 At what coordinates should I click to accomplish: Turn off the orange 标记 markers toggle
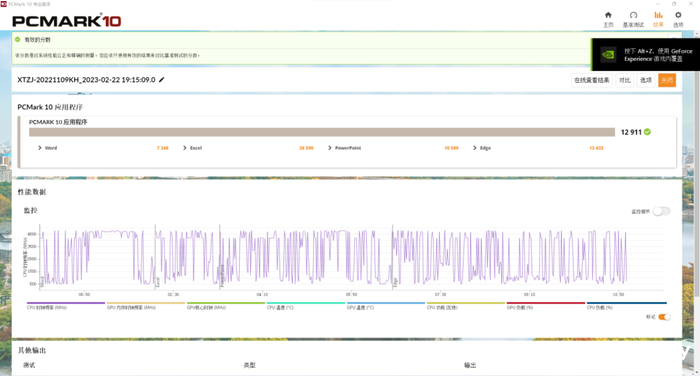[x=664, y=317]
